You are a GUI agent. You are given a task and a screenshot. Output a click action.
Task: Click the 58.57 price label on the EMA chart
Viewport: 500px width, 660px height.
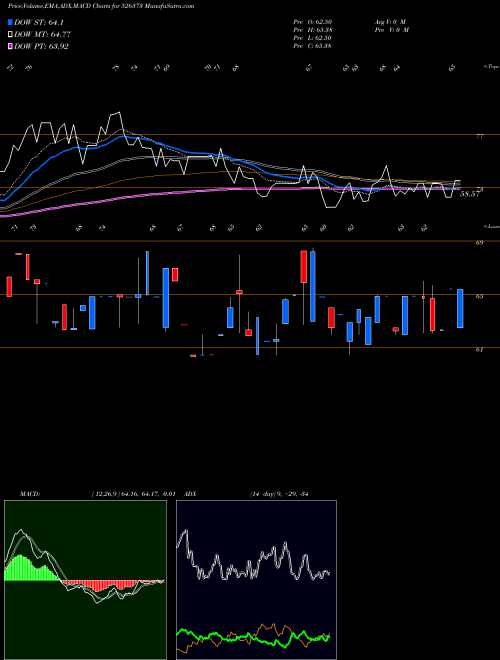pyautogui.click(x=470, y=194)
